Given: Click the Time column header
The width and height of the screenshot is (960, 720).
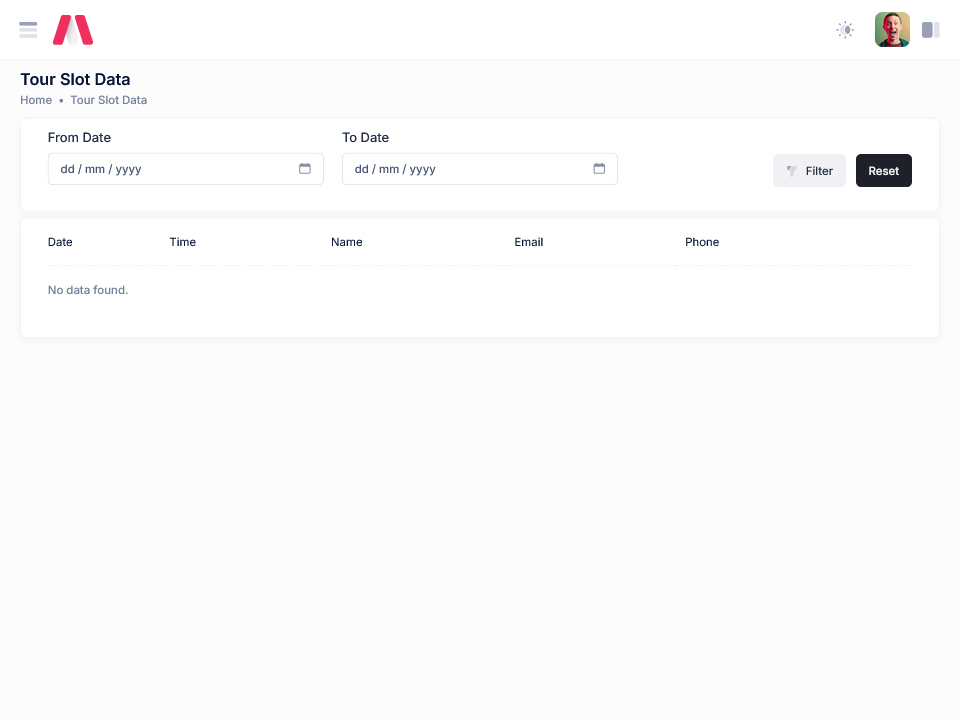Looking at the screenshot, I should pyautogui.click(x=183, y=242).
